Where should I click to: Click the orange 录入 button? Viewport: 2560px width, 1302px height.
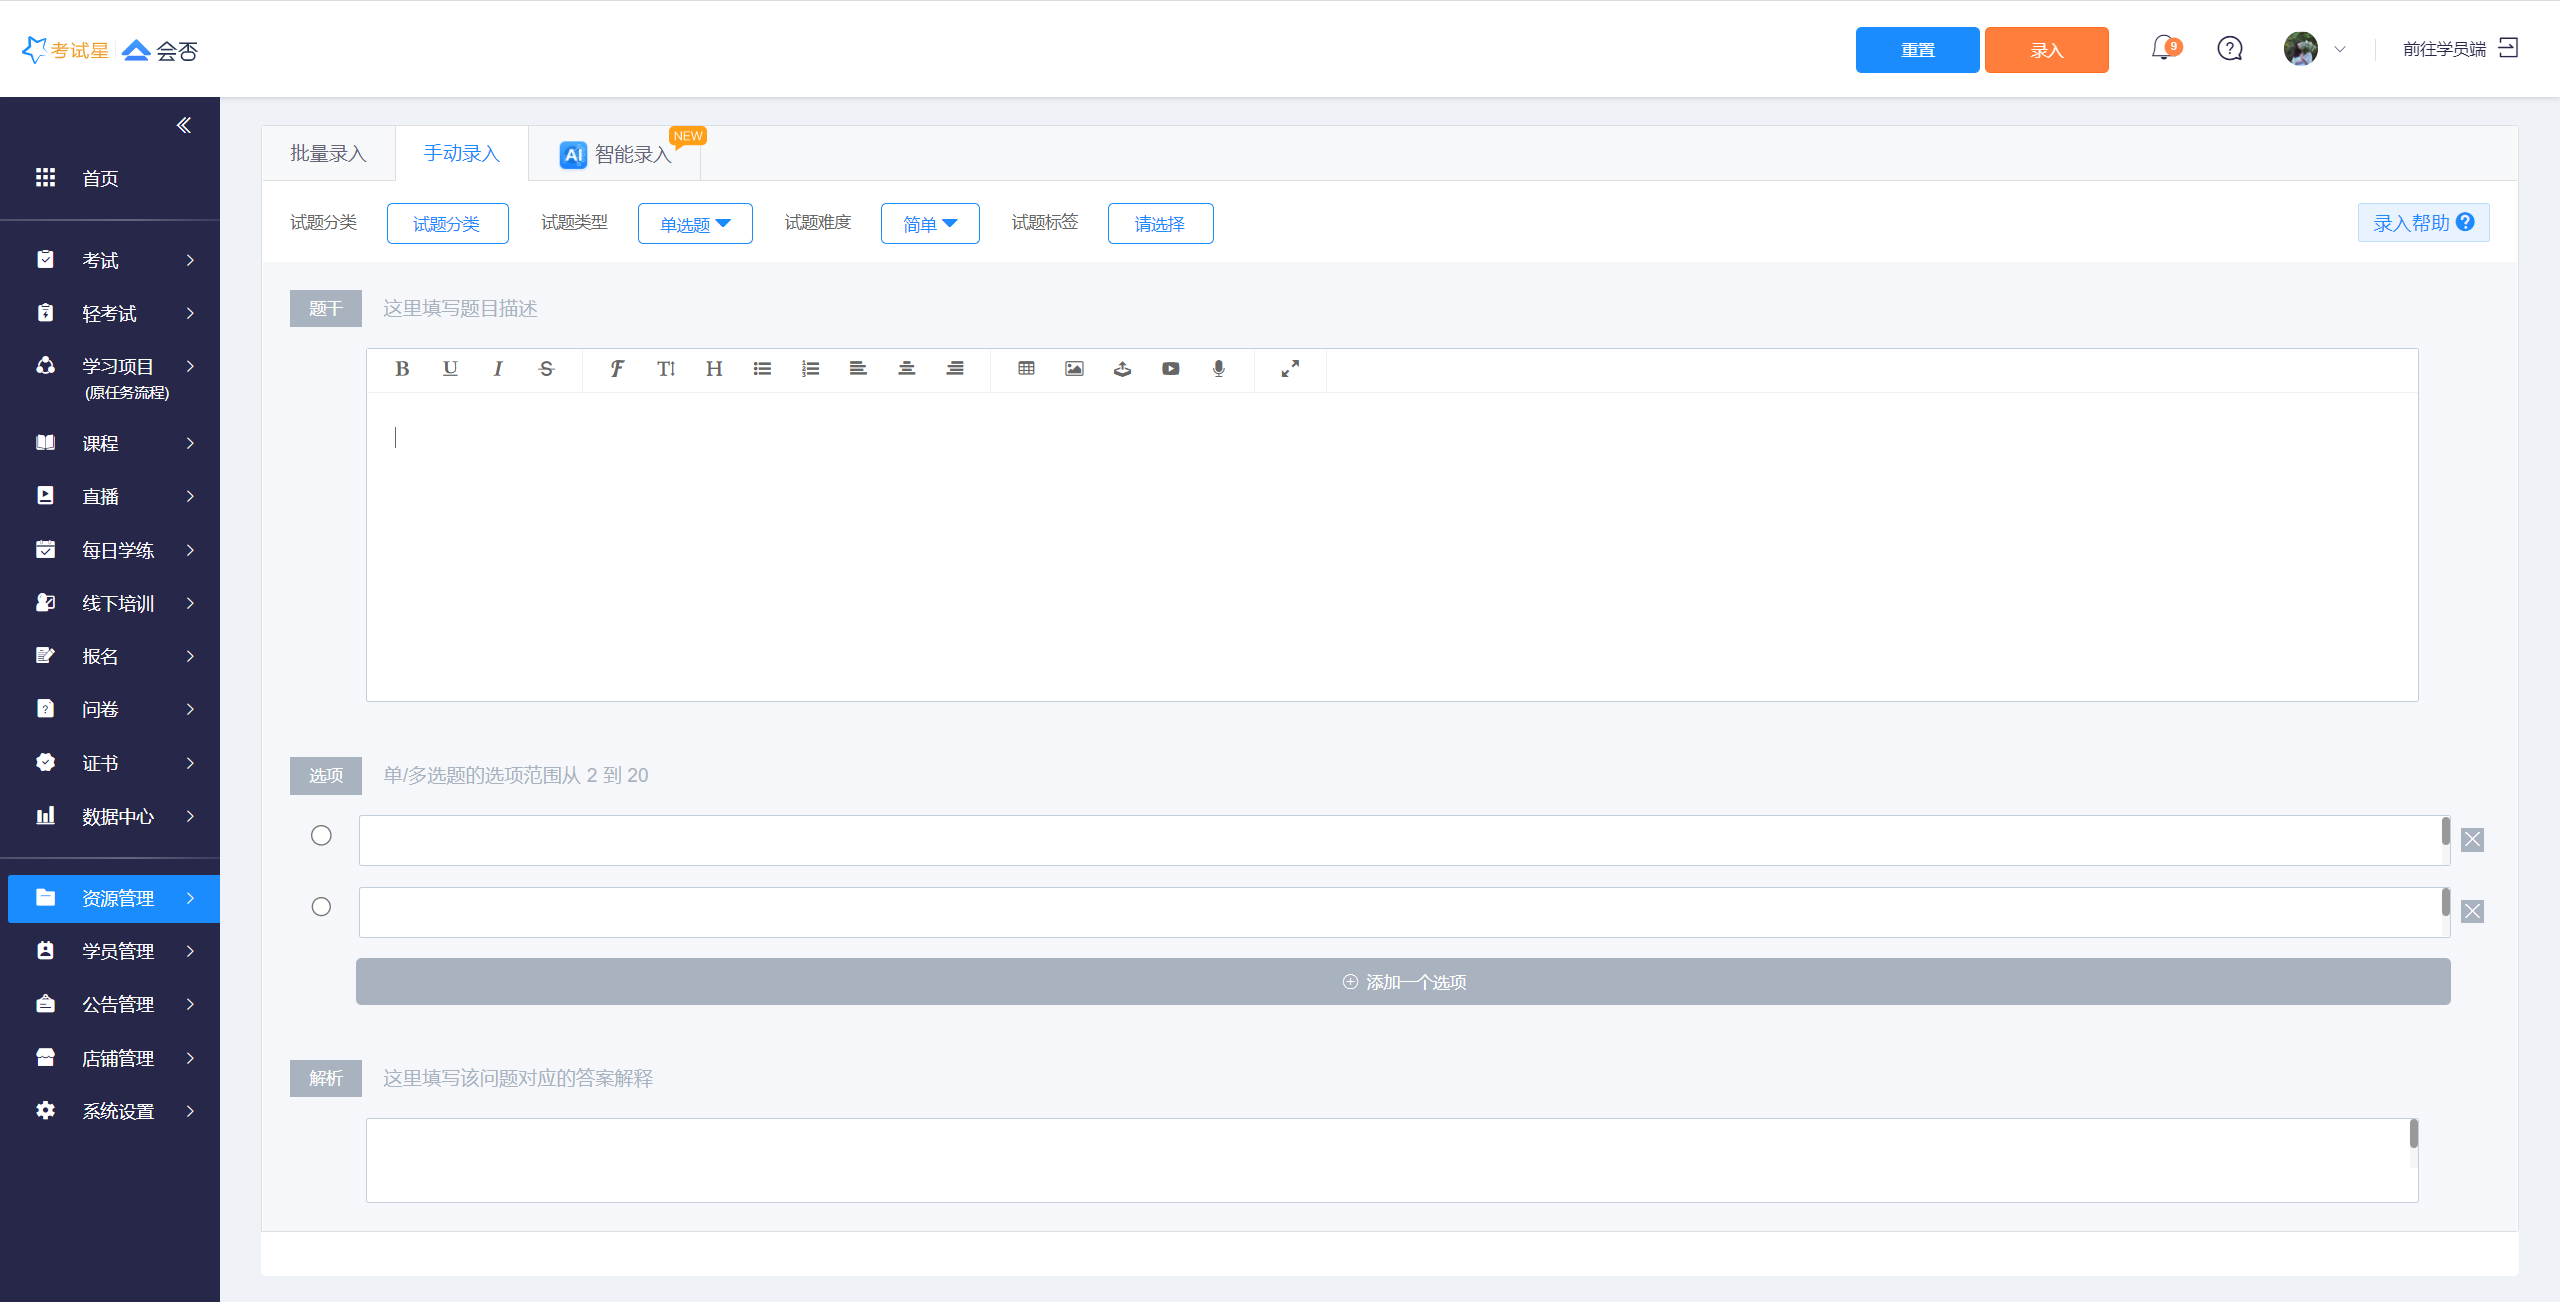point(2046,50)
